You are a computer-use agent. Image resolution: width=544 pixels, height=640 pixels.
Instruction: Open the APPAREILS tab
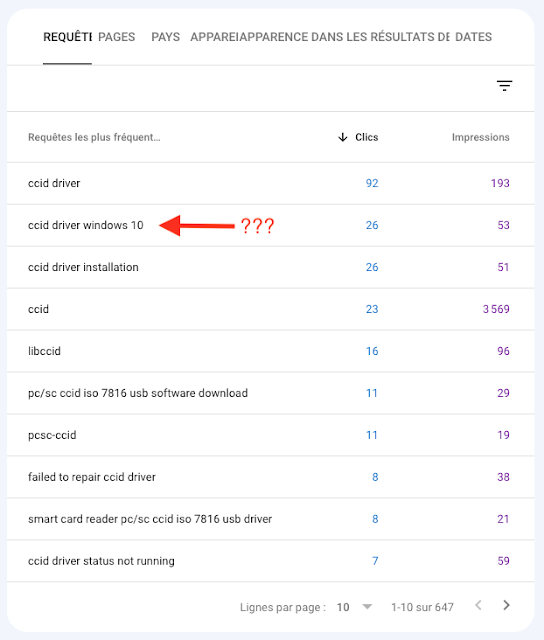click(213, 37)
